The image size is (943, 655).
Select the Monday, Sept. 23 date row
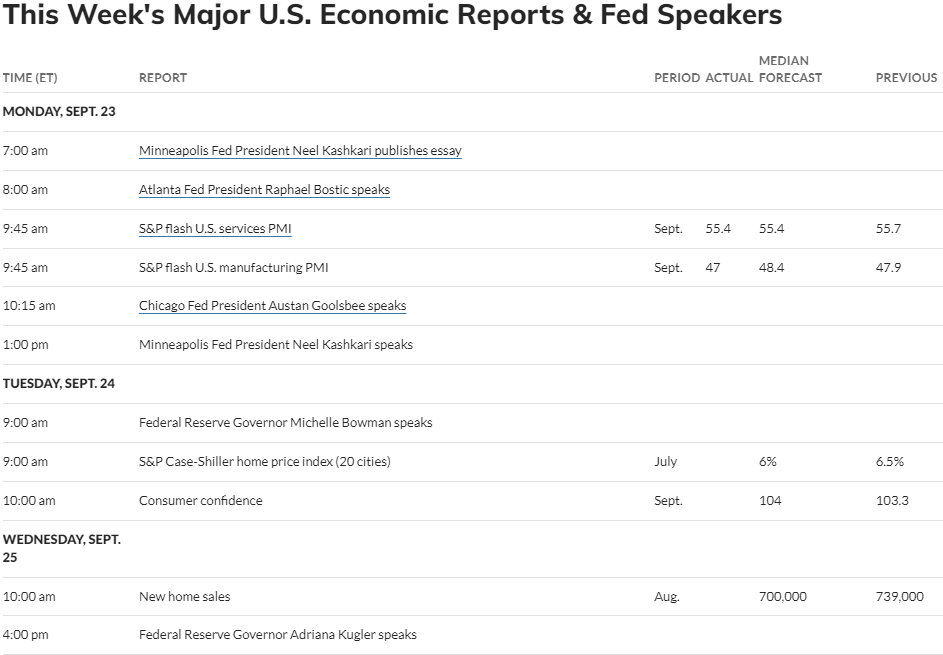[x=472, y=112]
